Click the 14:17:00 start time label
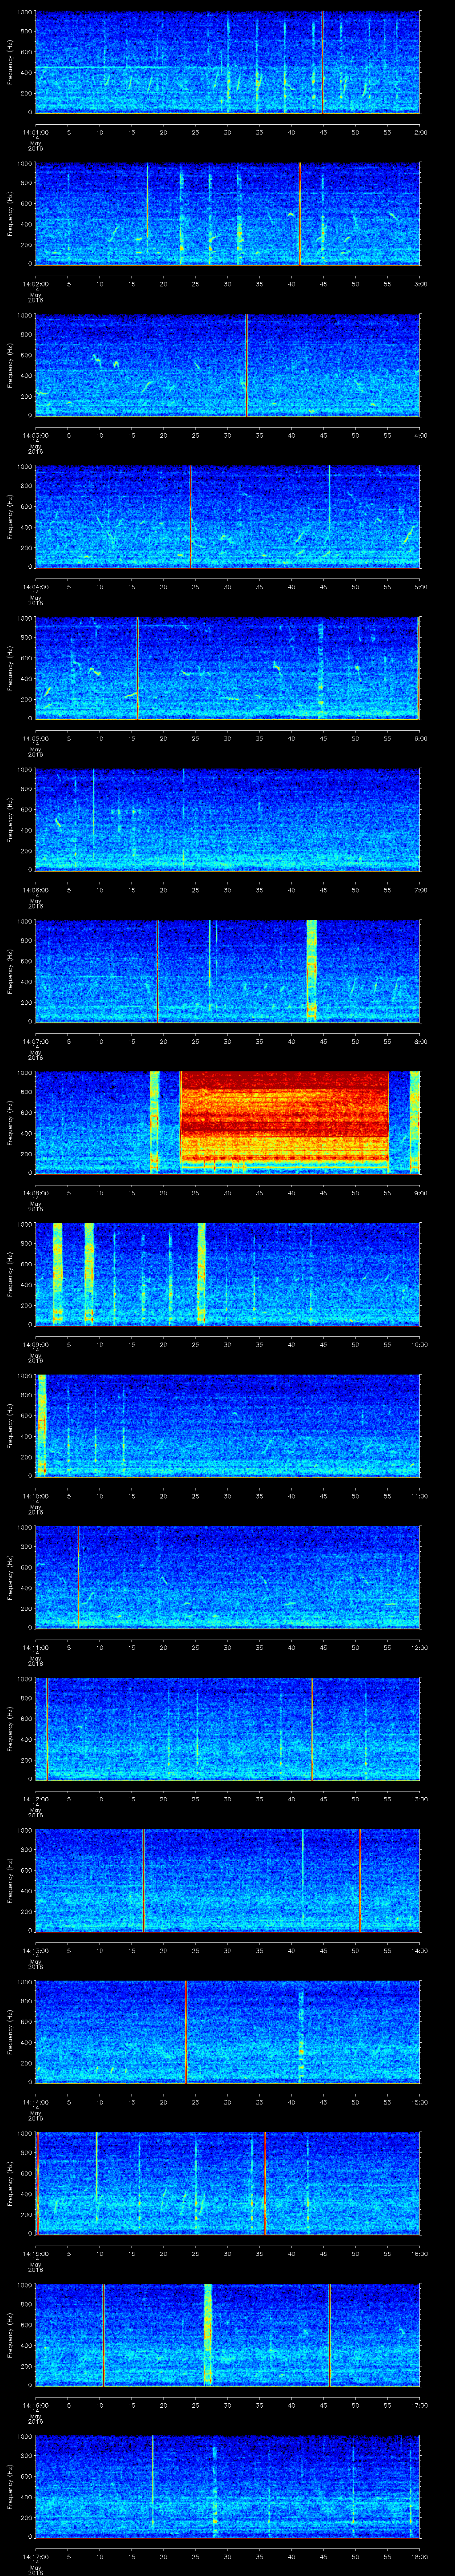This screenshot has width=455, height=2576. coord(35,2557)
